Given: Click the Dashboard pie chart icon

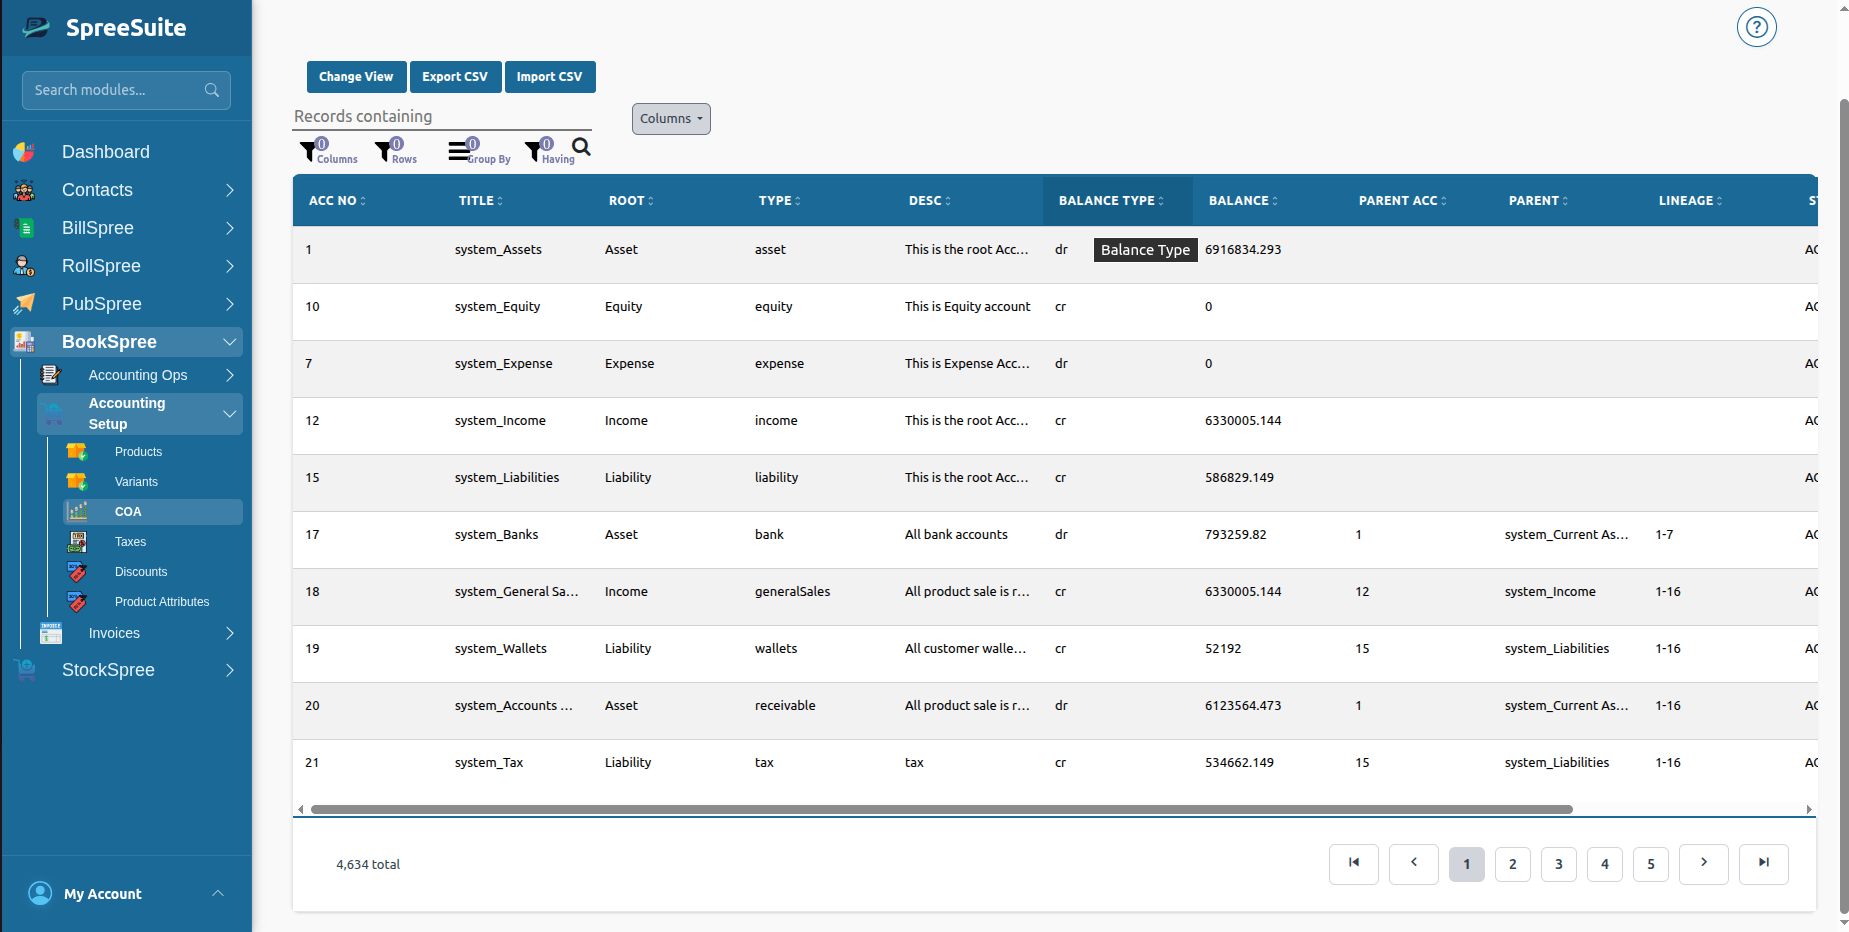Looking at the screenshot, I should click(24, 152).
